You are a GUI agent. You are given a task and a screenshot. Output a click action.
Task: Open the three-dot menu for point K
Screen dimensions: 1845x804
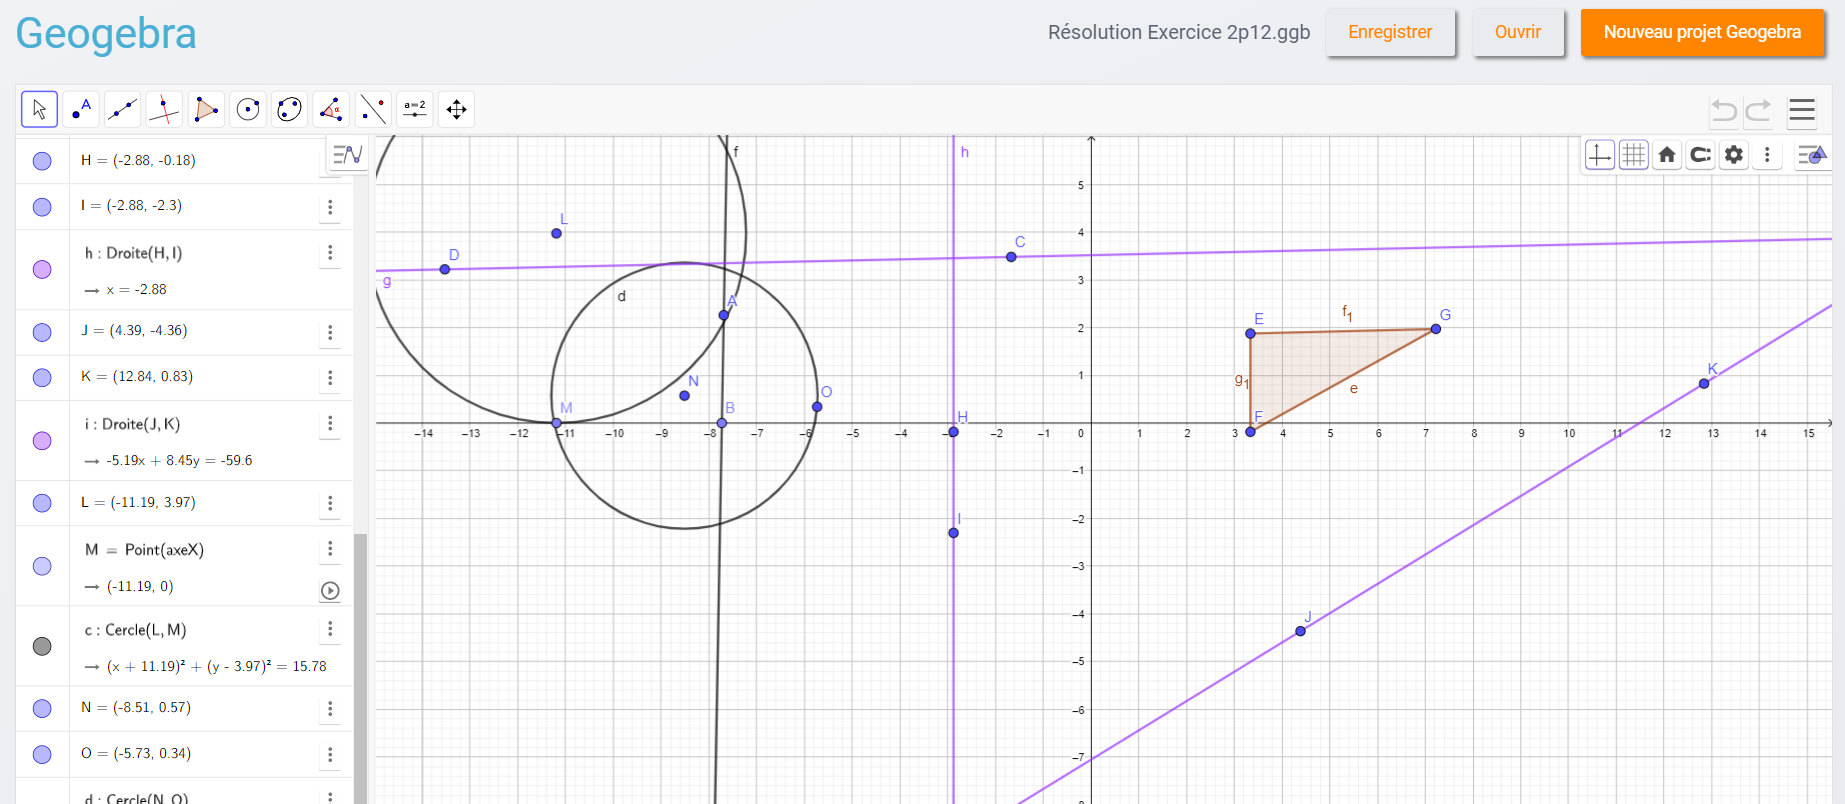pos(330,378)
